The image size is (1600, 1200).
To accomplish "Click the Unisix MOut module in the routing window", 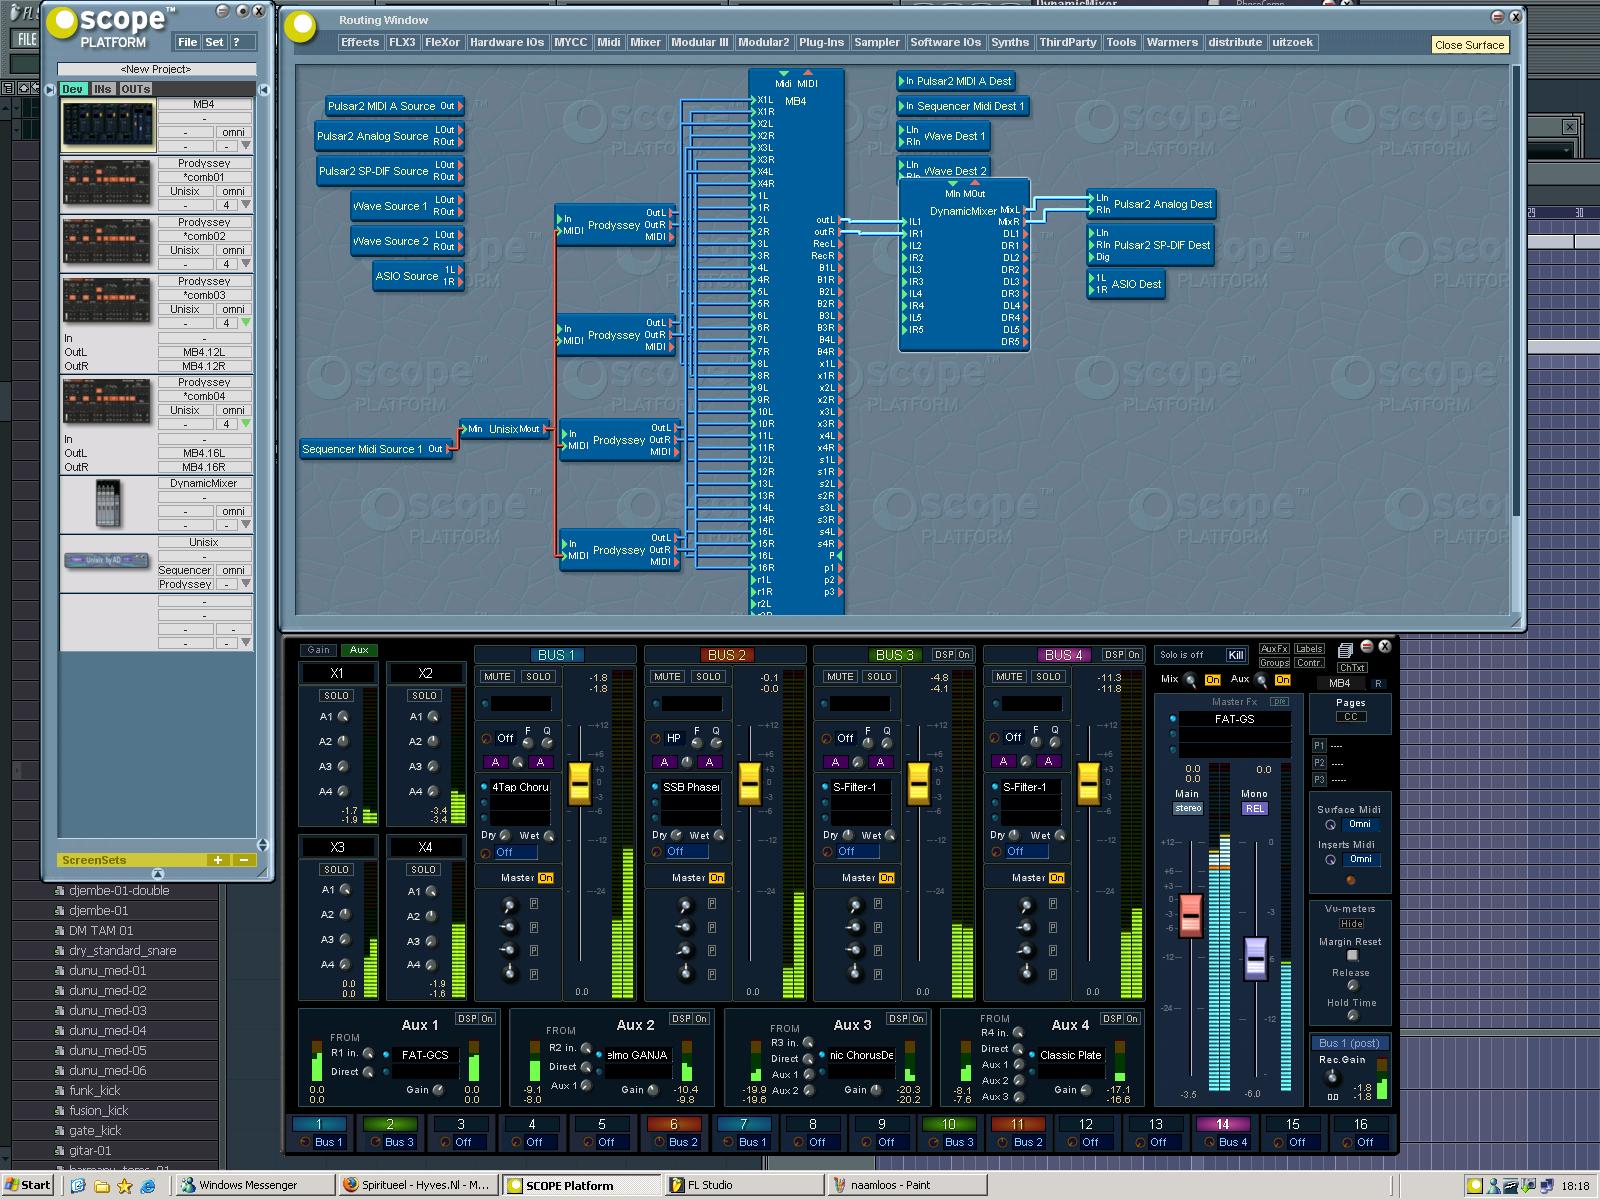I will click(x=506, y=429).
